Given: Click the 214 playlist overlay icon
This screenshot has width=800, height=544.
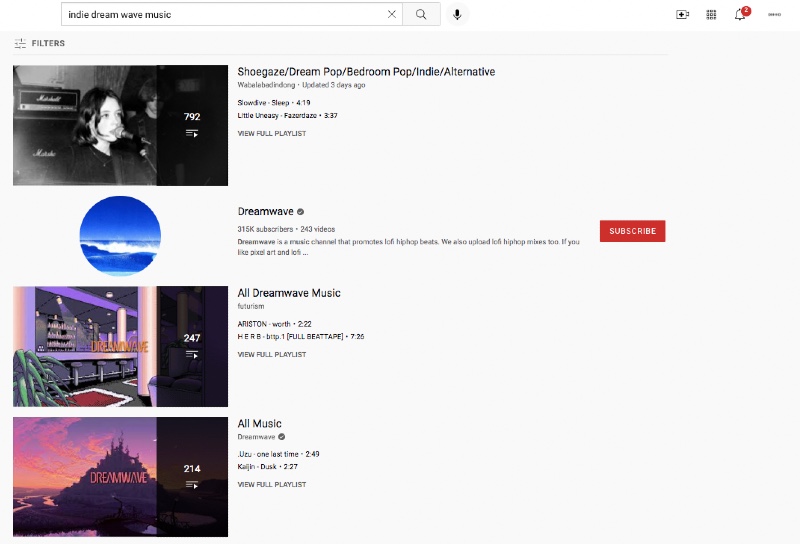Looking at the screenshot, I should point(192,485).
